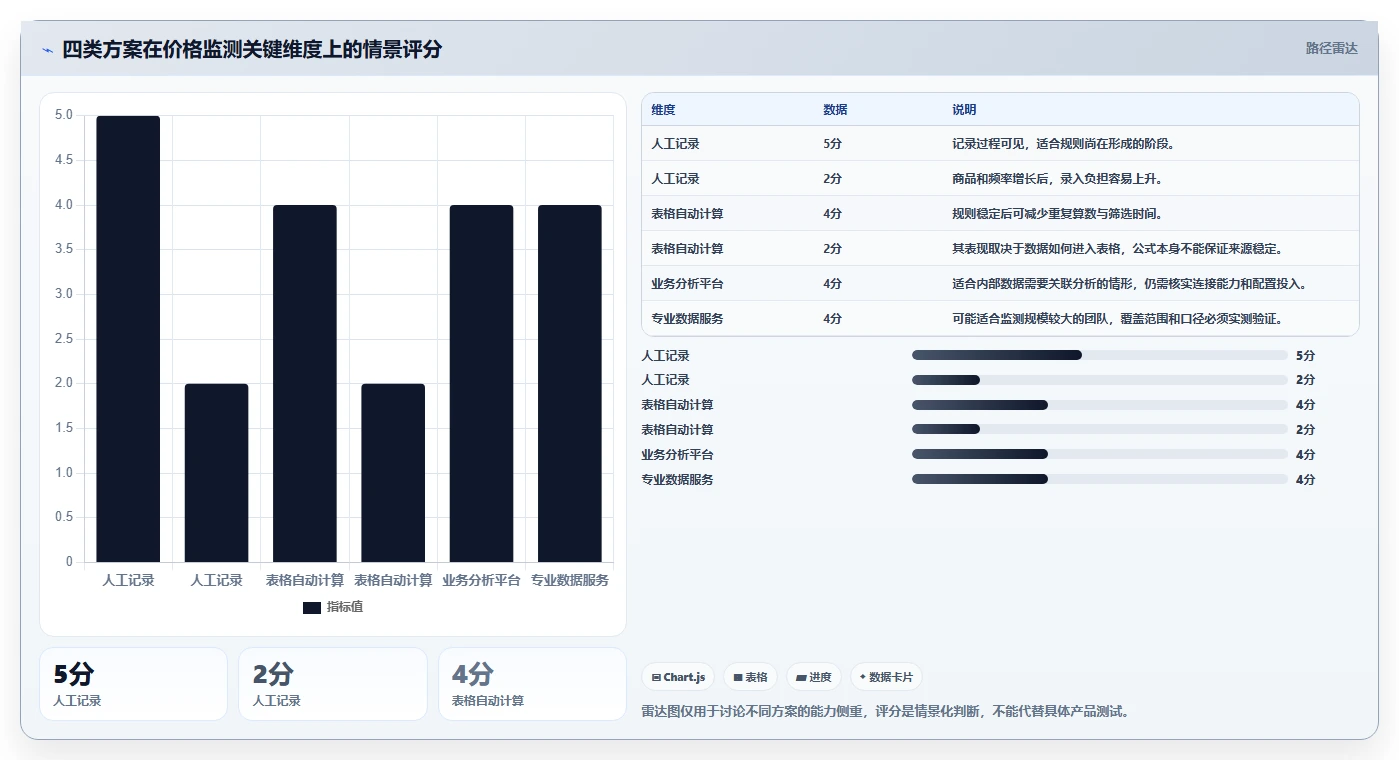Select the cell 规则稳定后可减少重复算数与筛选时间。

[x=1057, y=214]
